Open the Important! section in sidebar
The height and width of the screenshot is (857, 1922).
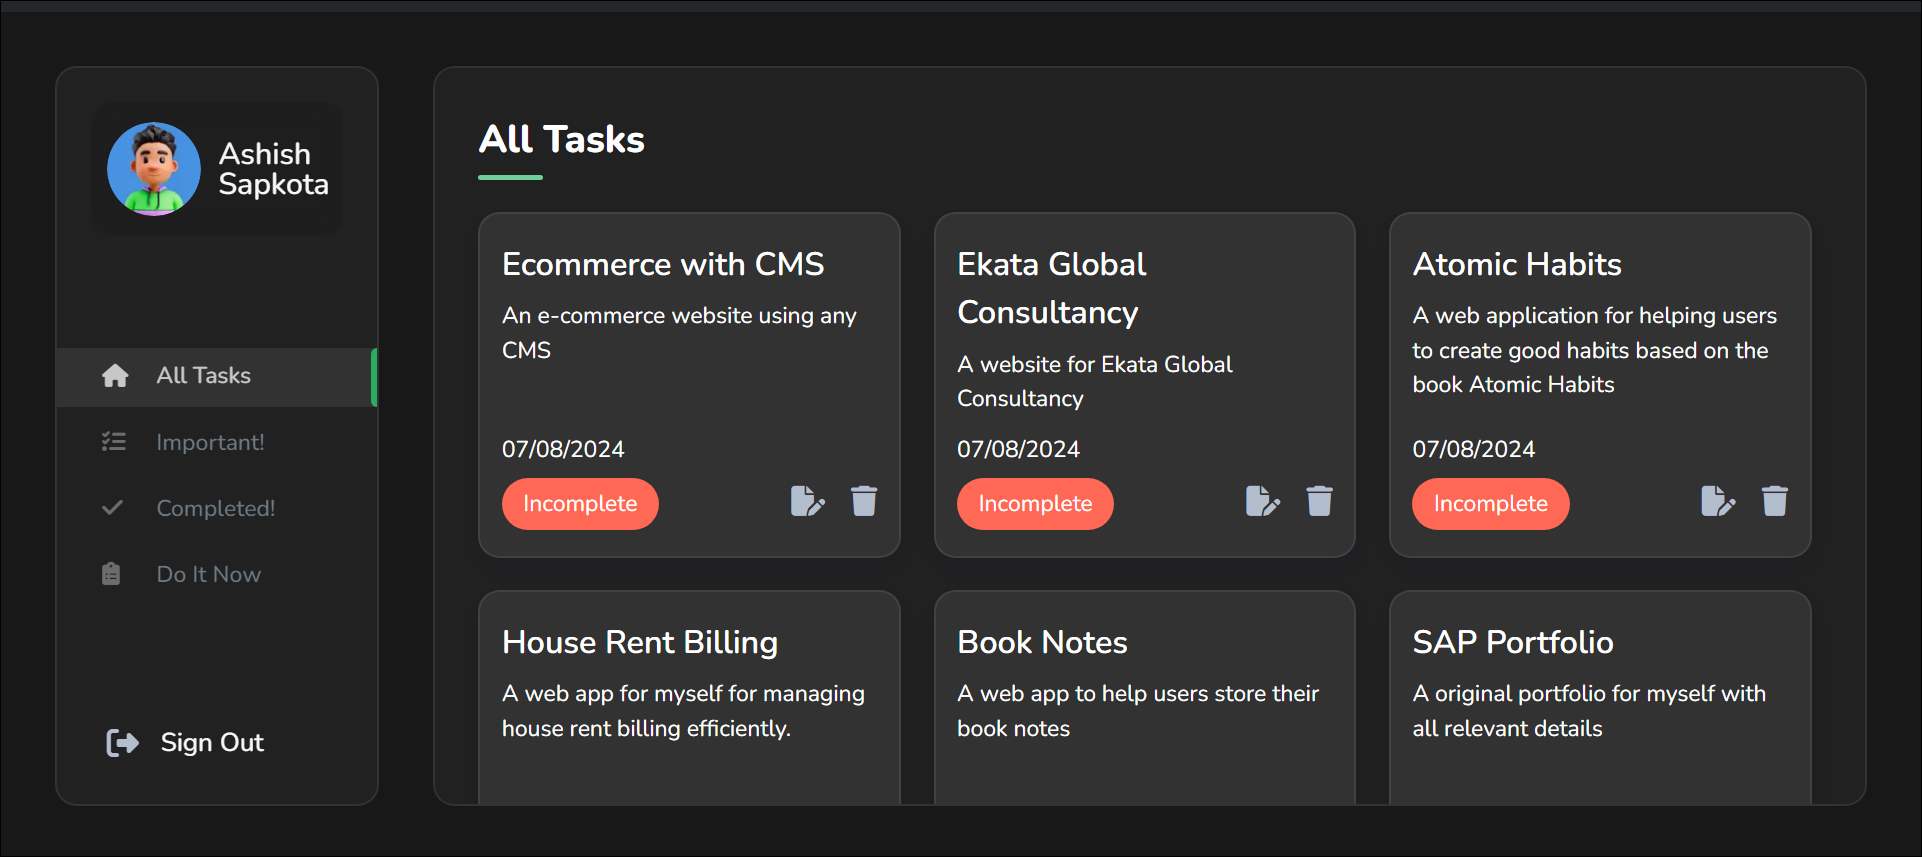pos(210,442)
